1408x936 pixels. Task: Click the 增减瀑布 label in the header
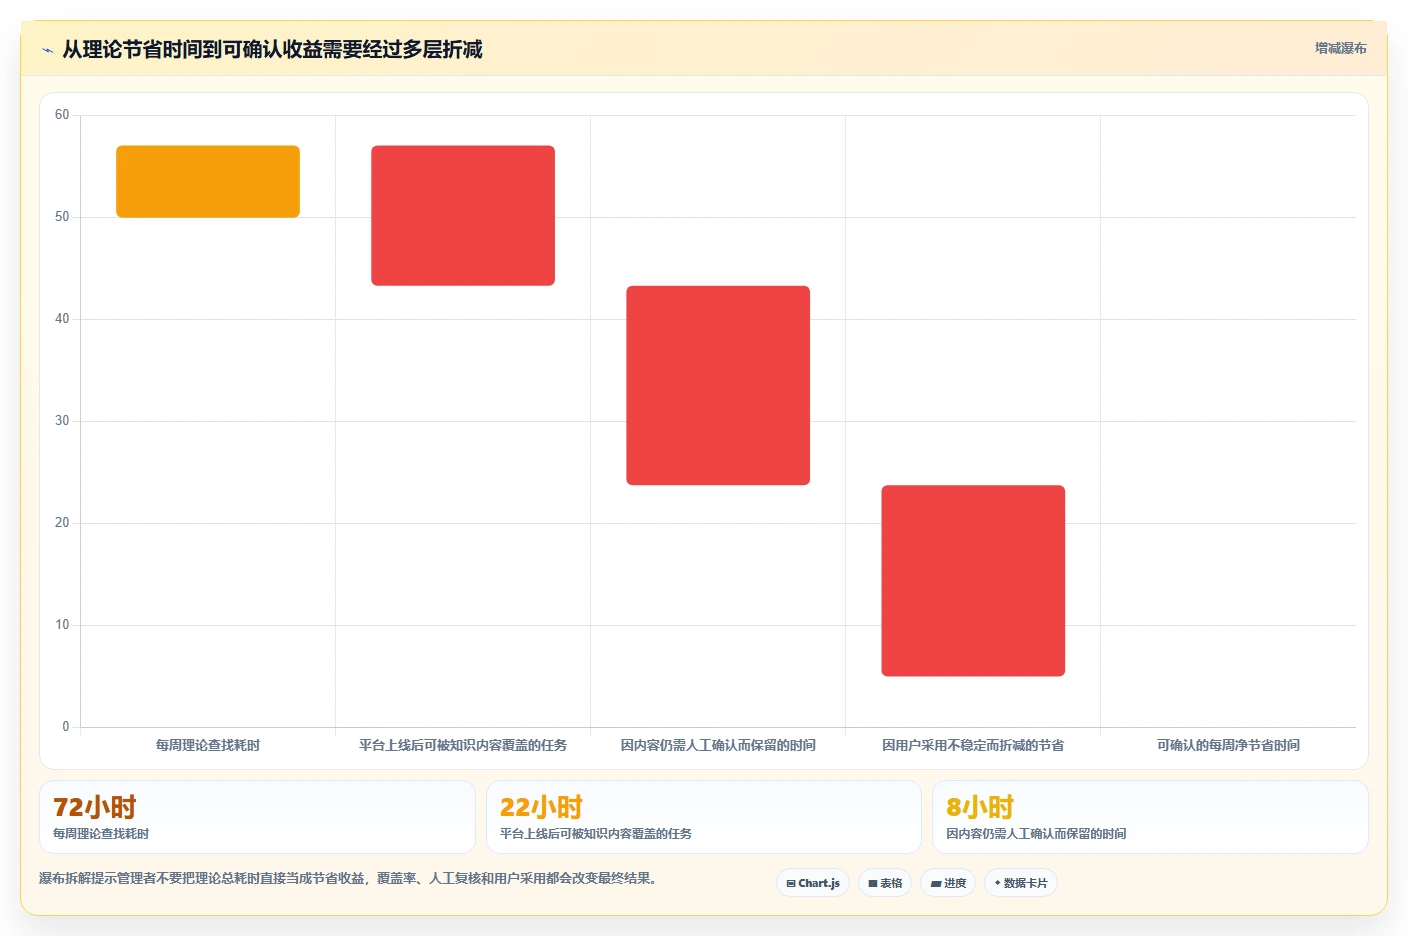click(x=1340, y=48)
